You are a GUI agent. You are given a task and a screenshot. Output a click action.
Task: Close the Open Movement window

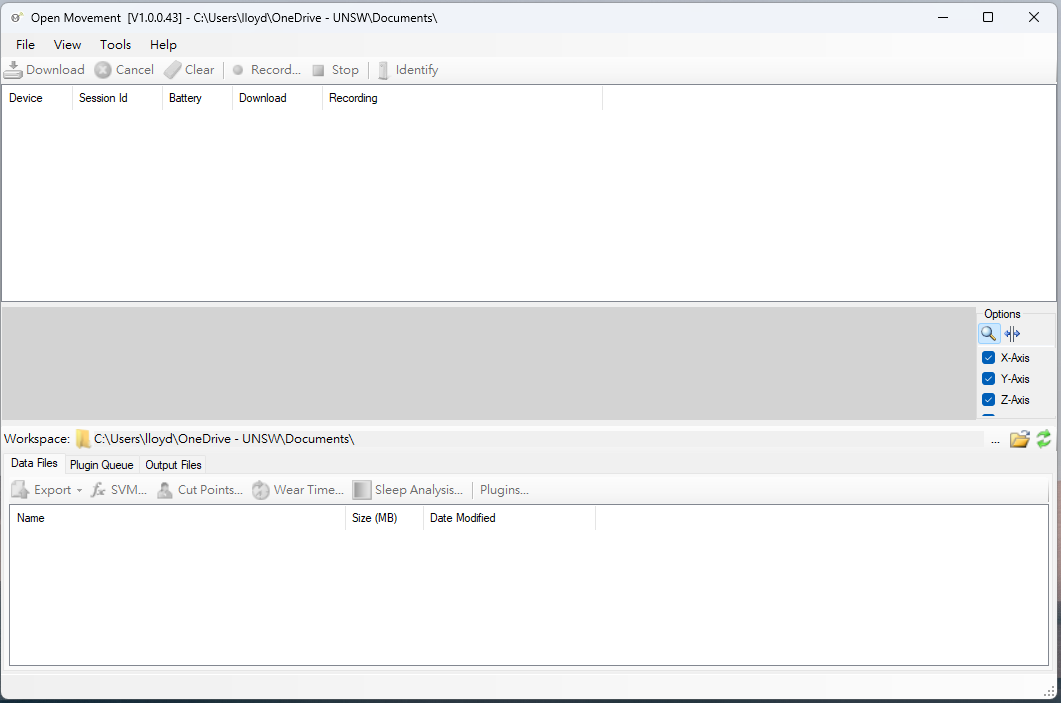(1034, 18)
